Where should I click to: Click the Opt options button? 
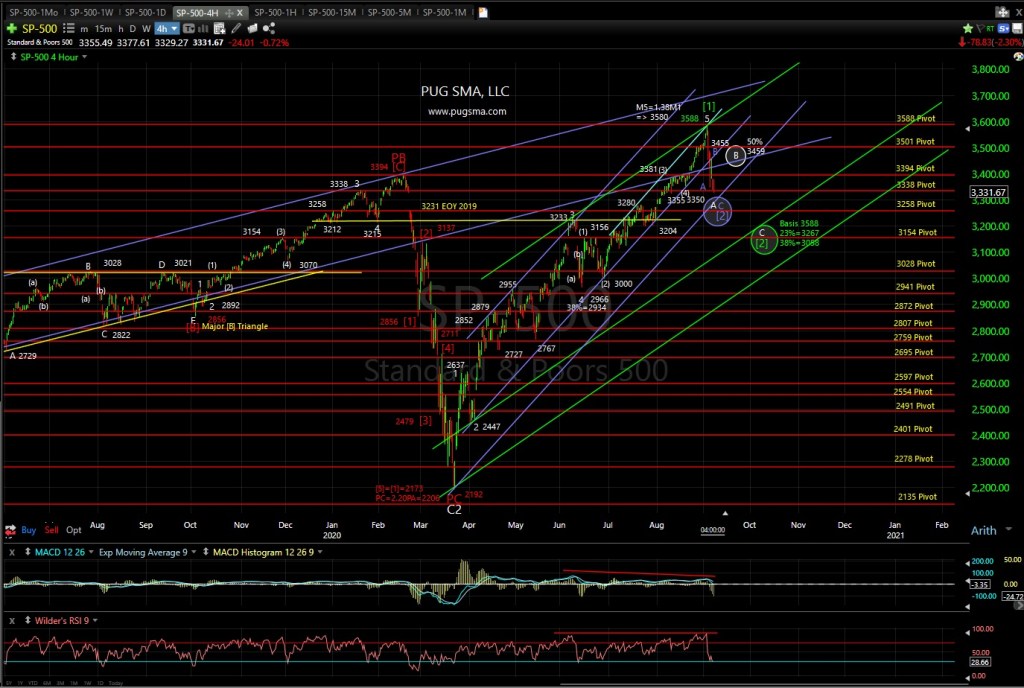tap(74, 530)
